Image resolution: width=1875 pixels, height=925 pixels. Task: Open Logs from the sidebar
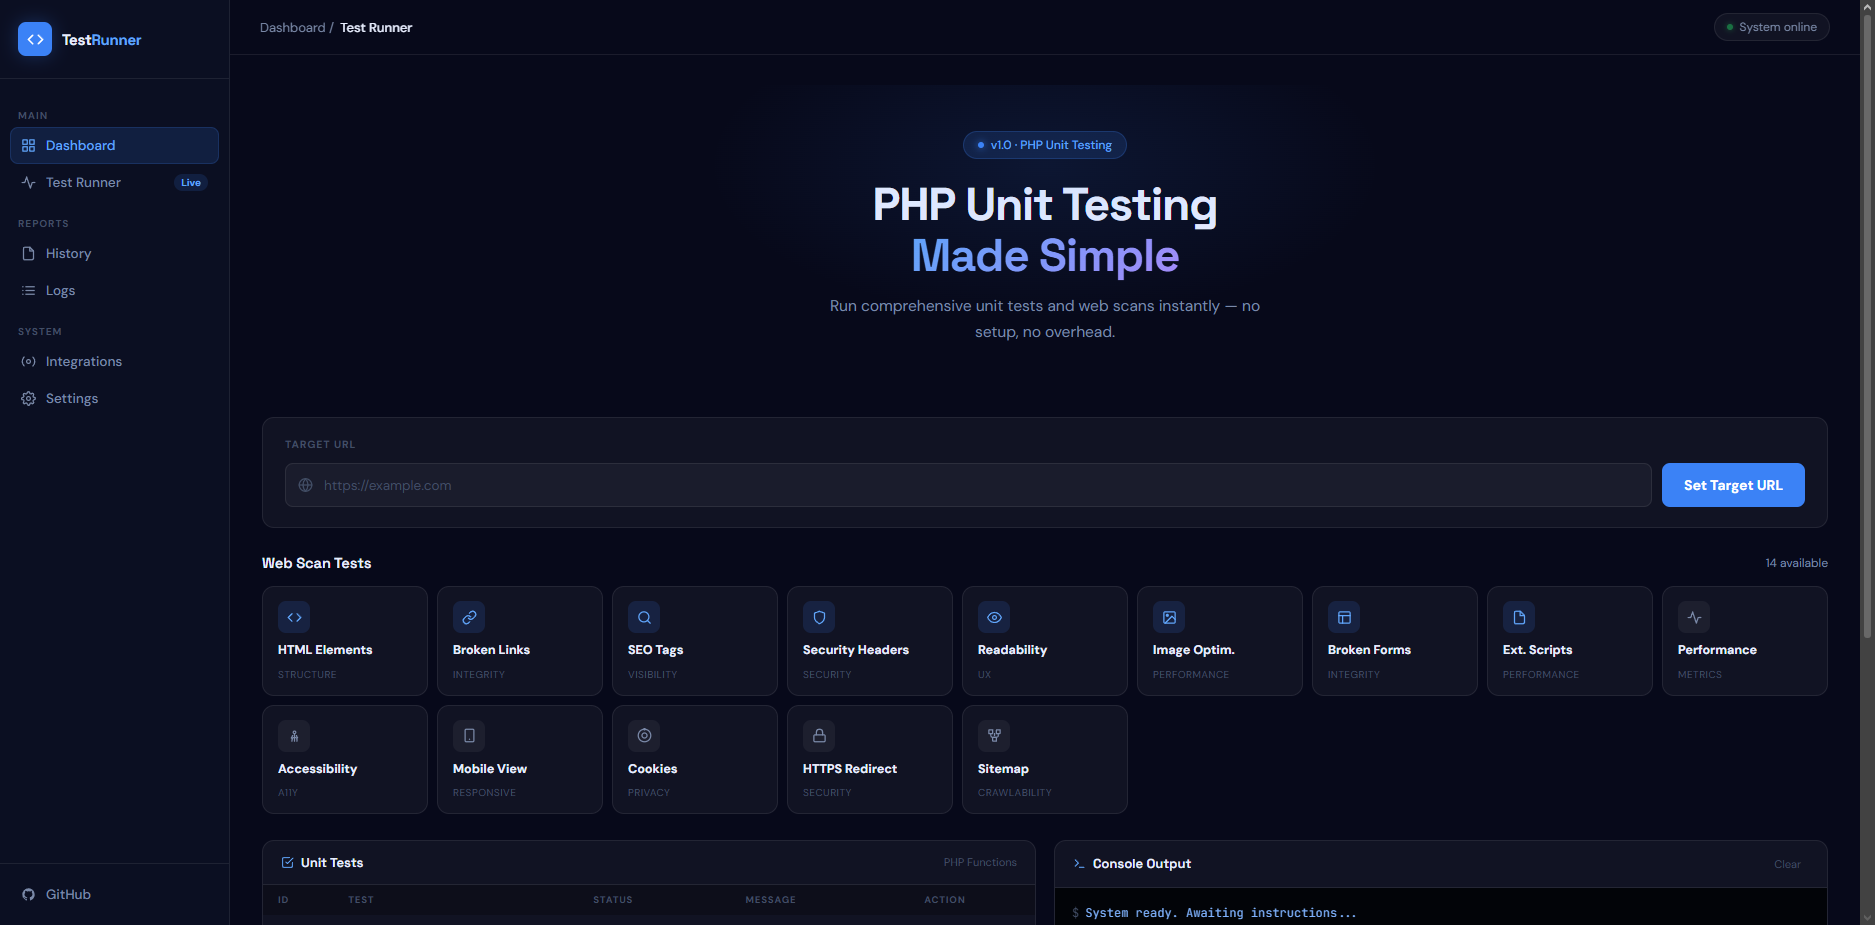[114, 290]
